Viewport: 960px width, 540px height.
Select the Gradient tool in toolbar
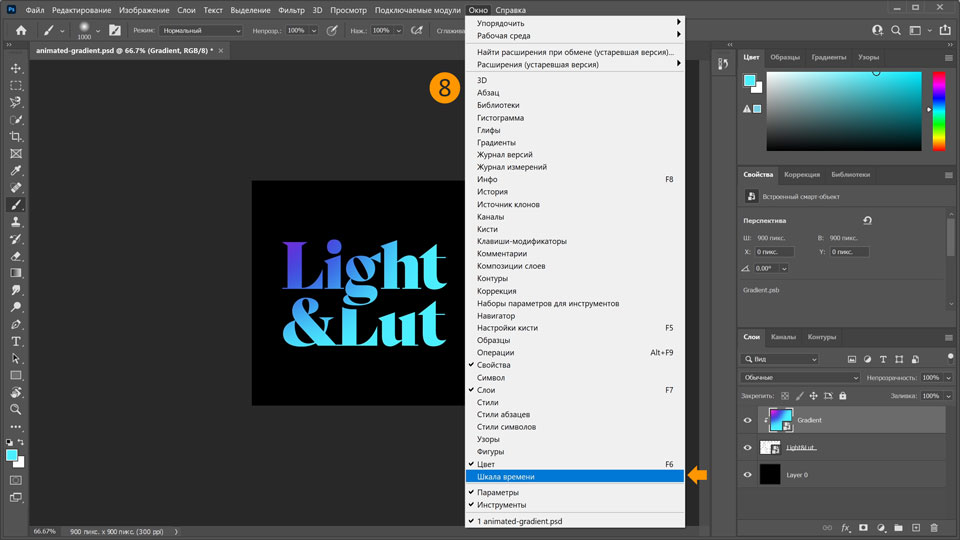pos(16,273)
